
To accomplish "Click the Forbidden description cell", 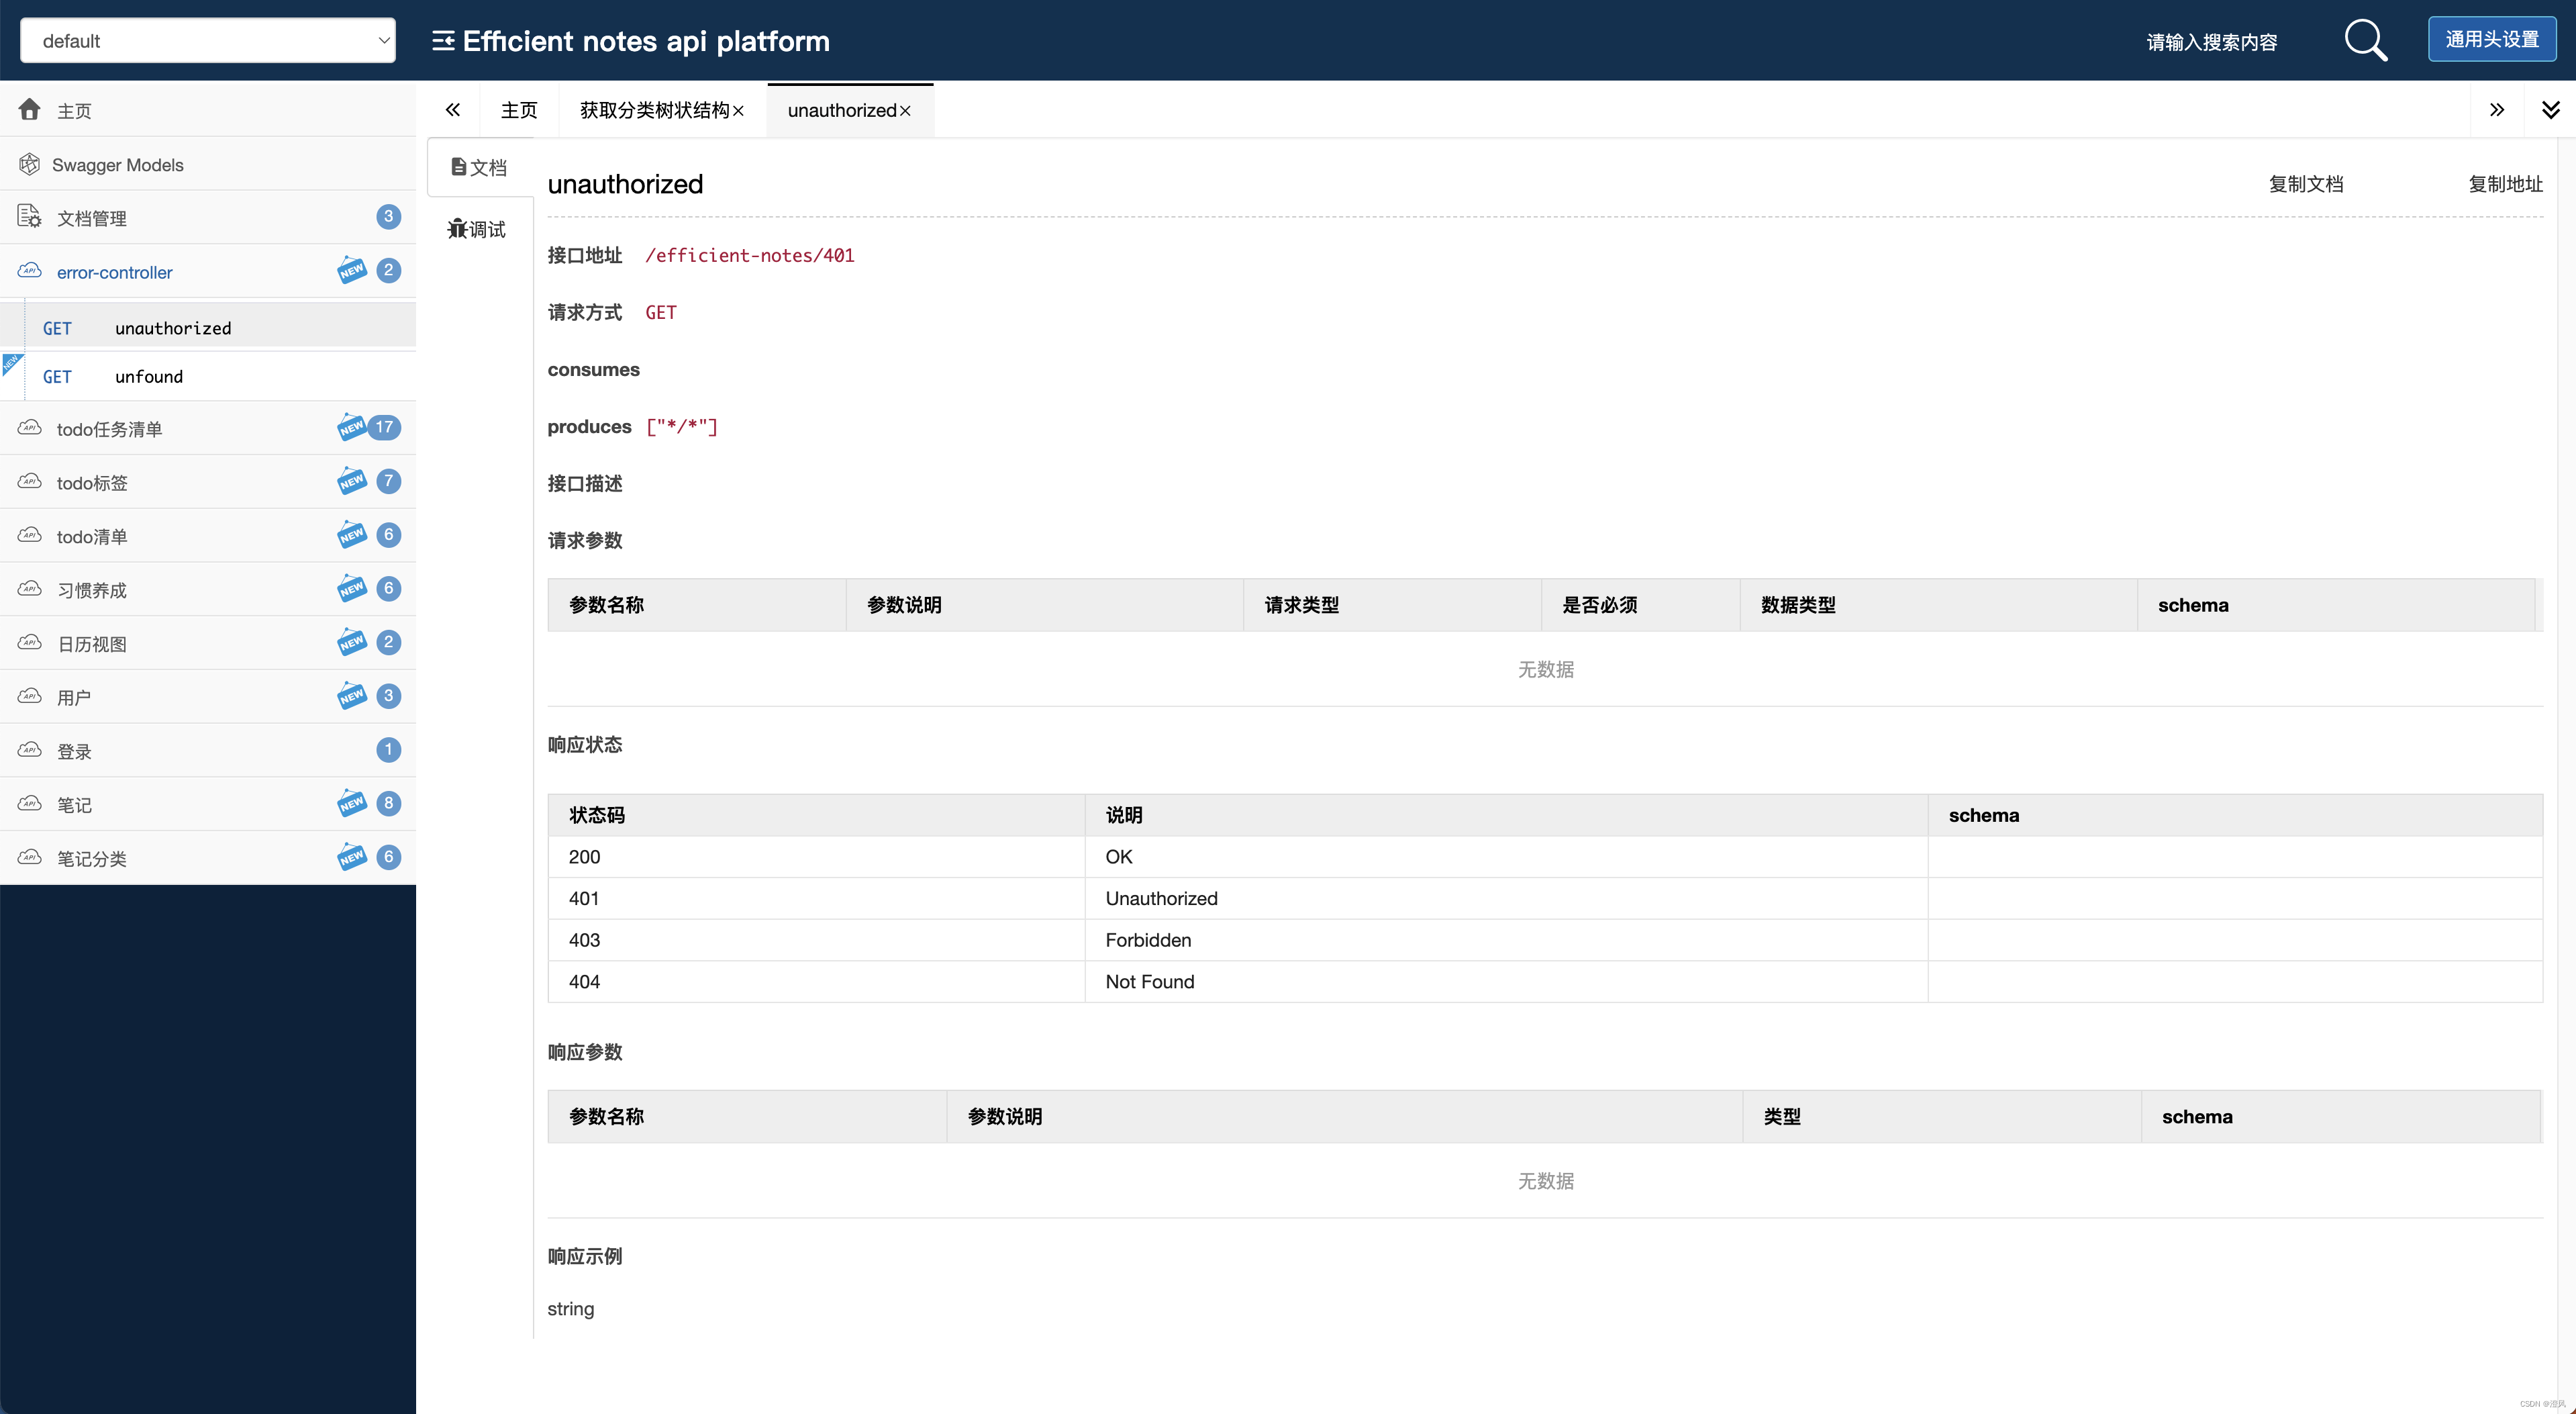I will [x=1506, y=940].
